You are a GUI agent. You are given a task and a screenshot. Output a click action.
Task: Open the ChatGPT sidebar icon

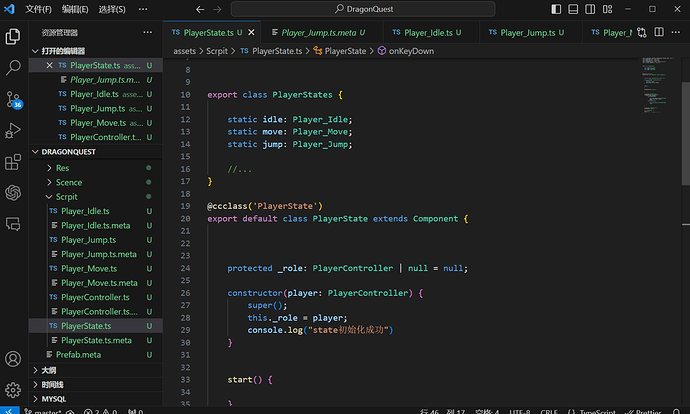(14, 192)
